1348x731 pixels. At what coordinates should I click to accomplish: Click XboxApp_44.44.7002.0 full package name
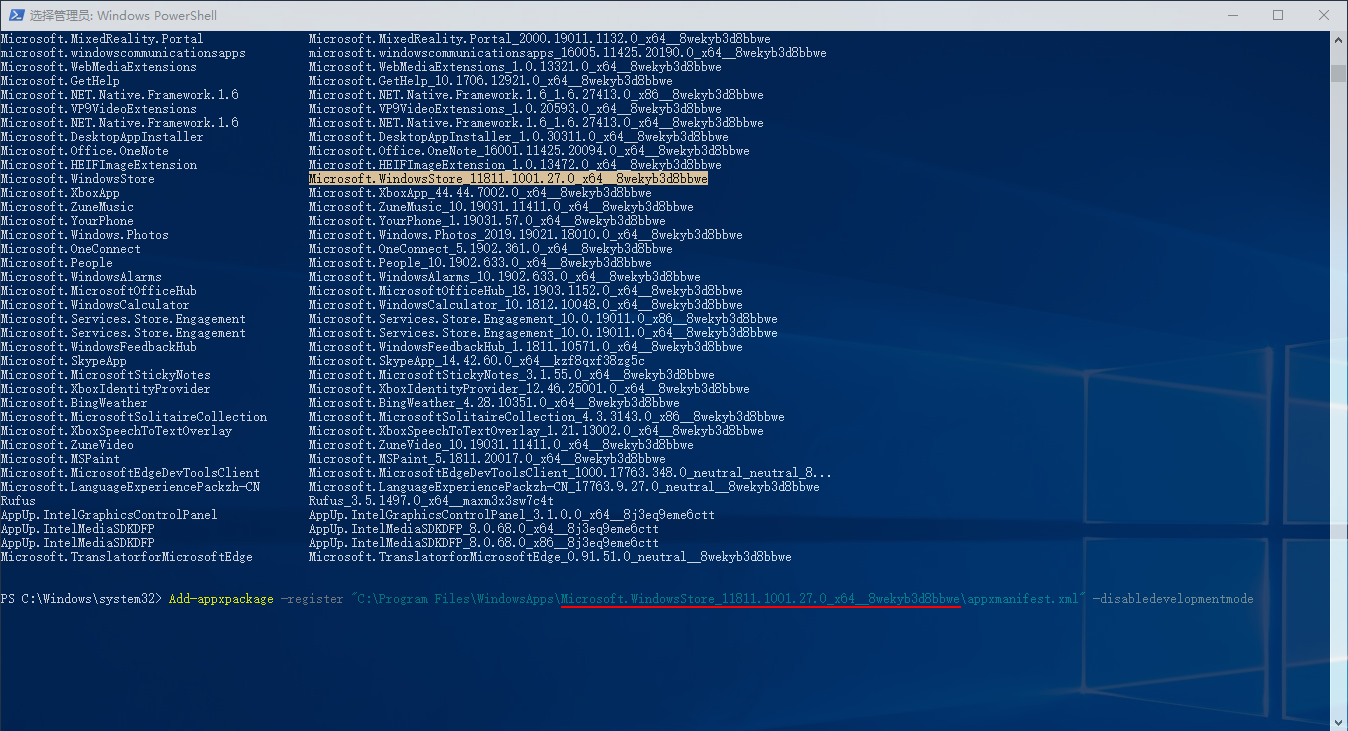coord(480,193)
